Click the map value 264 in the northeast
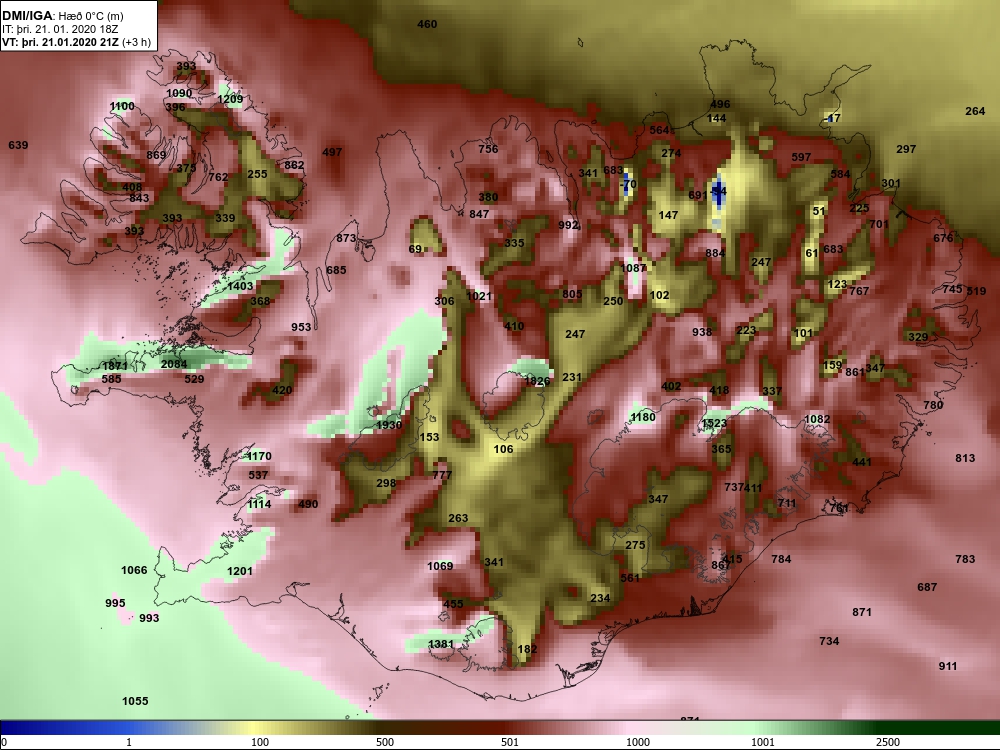The image size is (1000, 750). coord(974,111)
